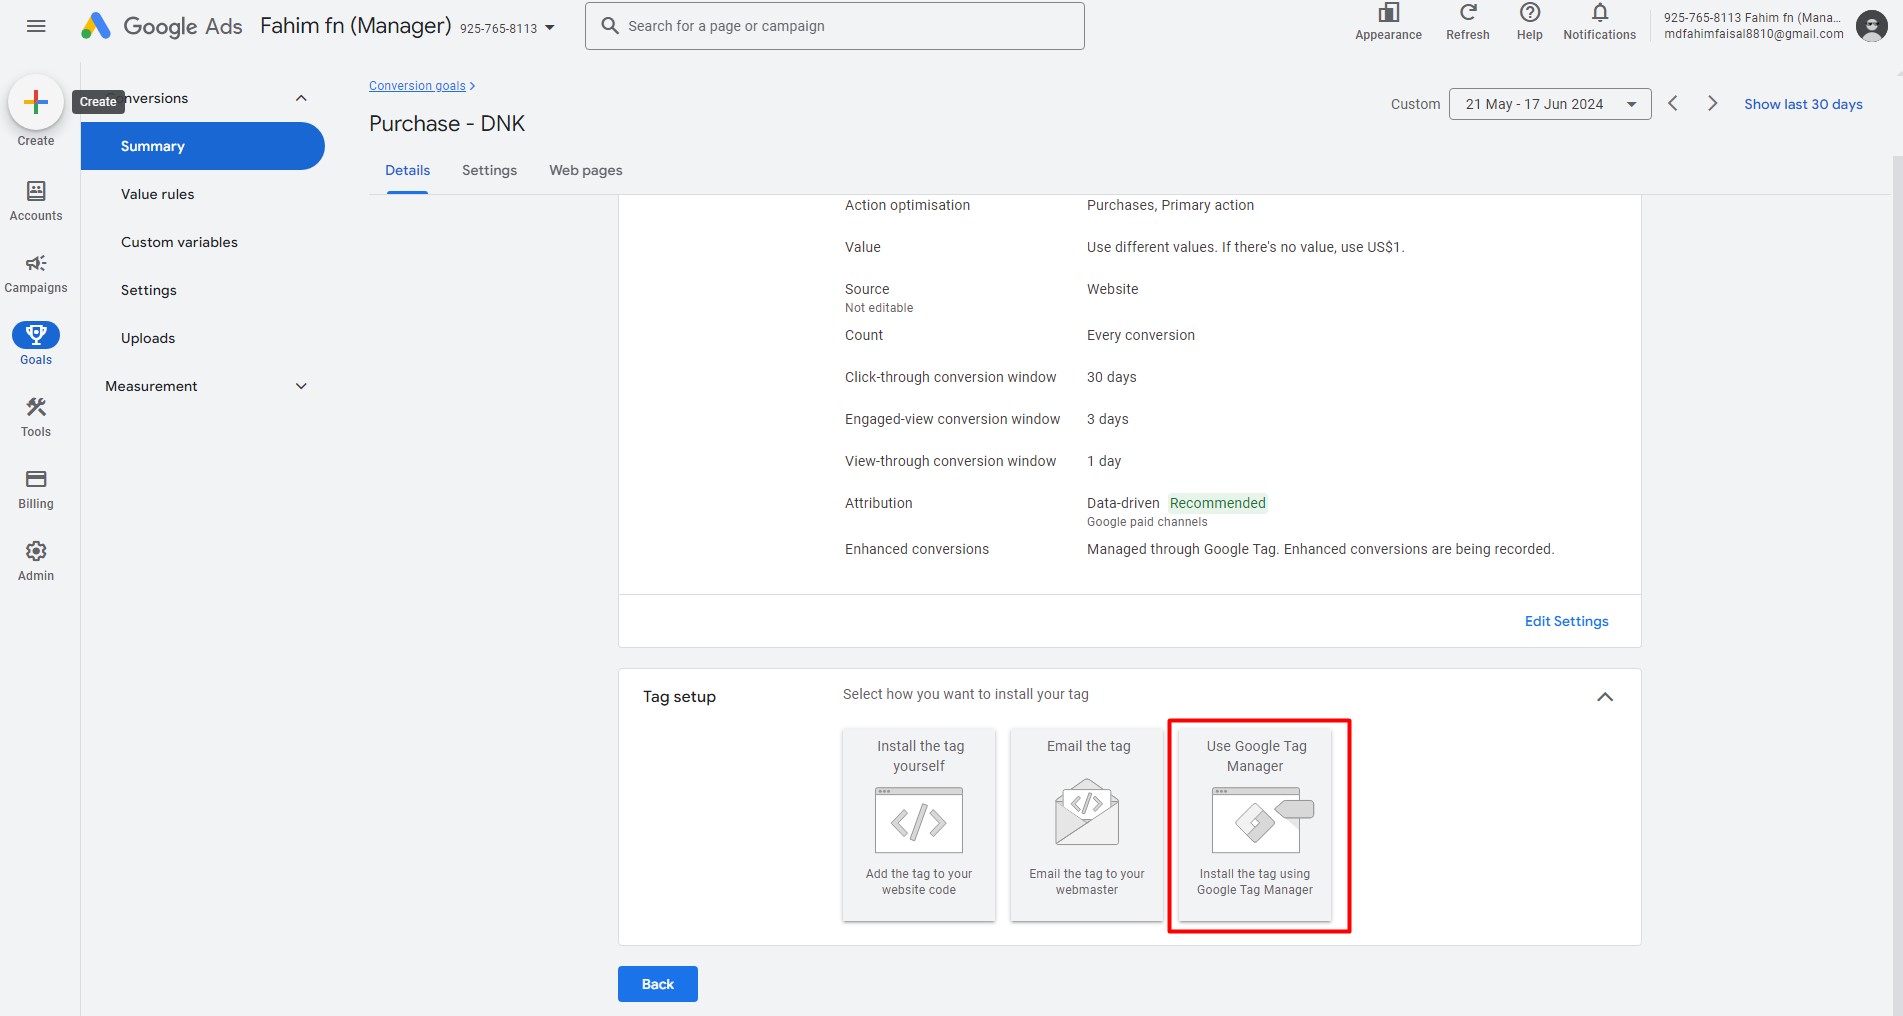The width and height of the screenshot is (1903, 1016).
Task: Open Tools in the sidebar
Action: tap(36, 417)
